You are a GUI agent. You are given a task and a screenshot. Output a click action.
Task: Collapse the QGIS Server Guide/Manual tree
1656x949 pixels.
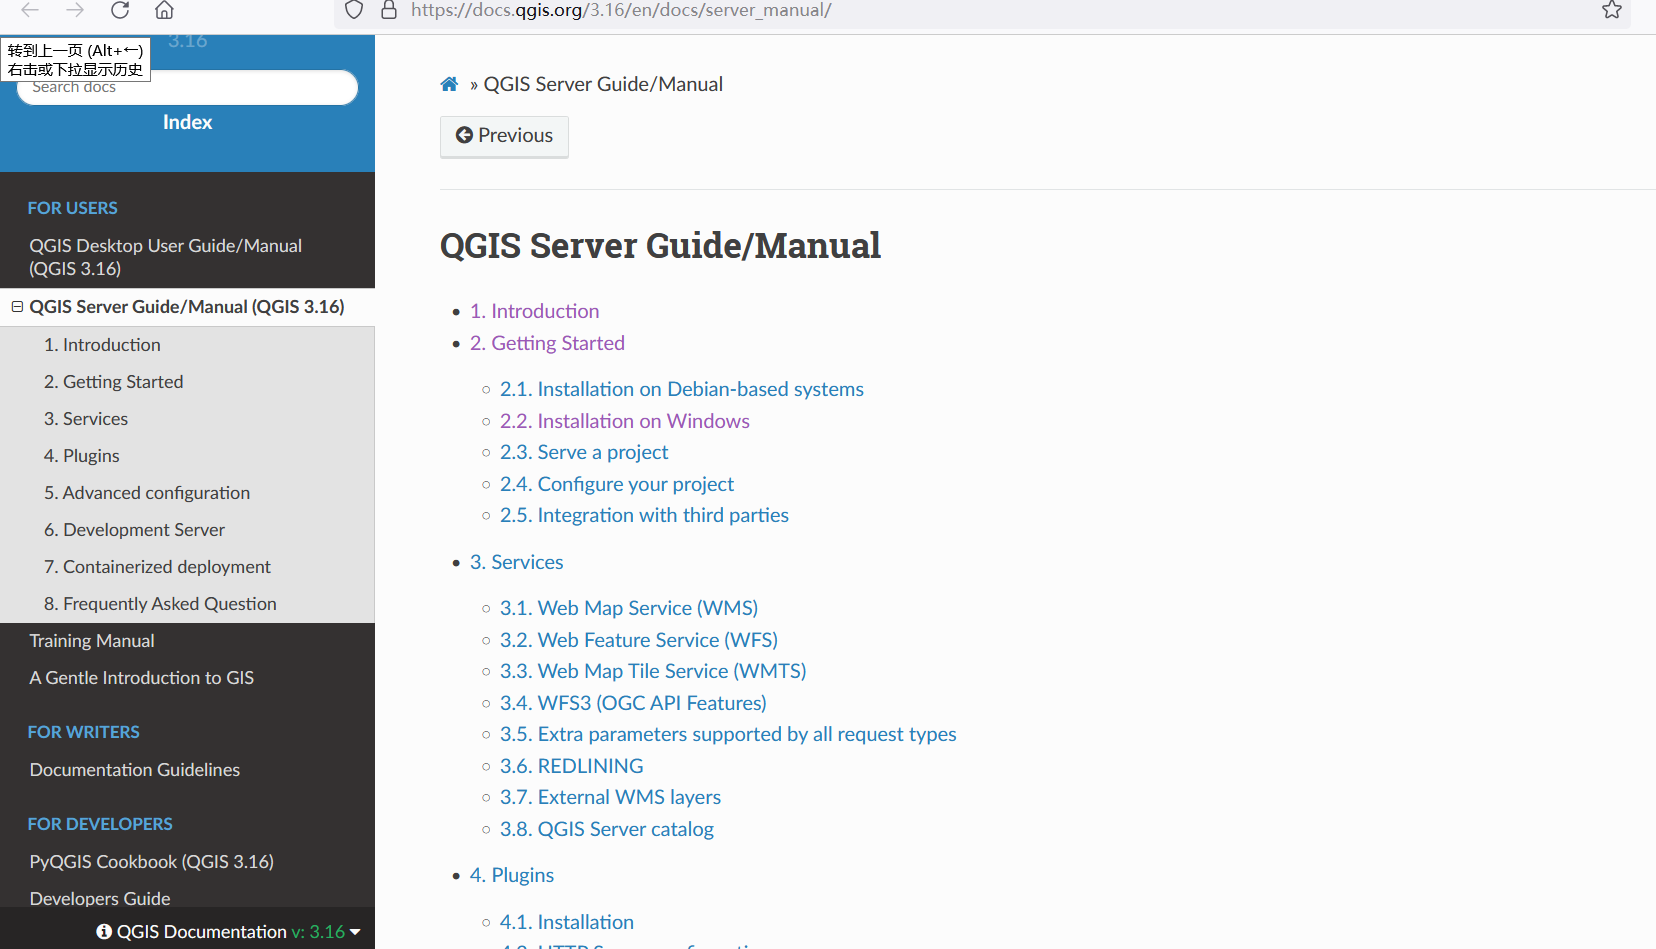pyautogui.click(x=16, y=306)
